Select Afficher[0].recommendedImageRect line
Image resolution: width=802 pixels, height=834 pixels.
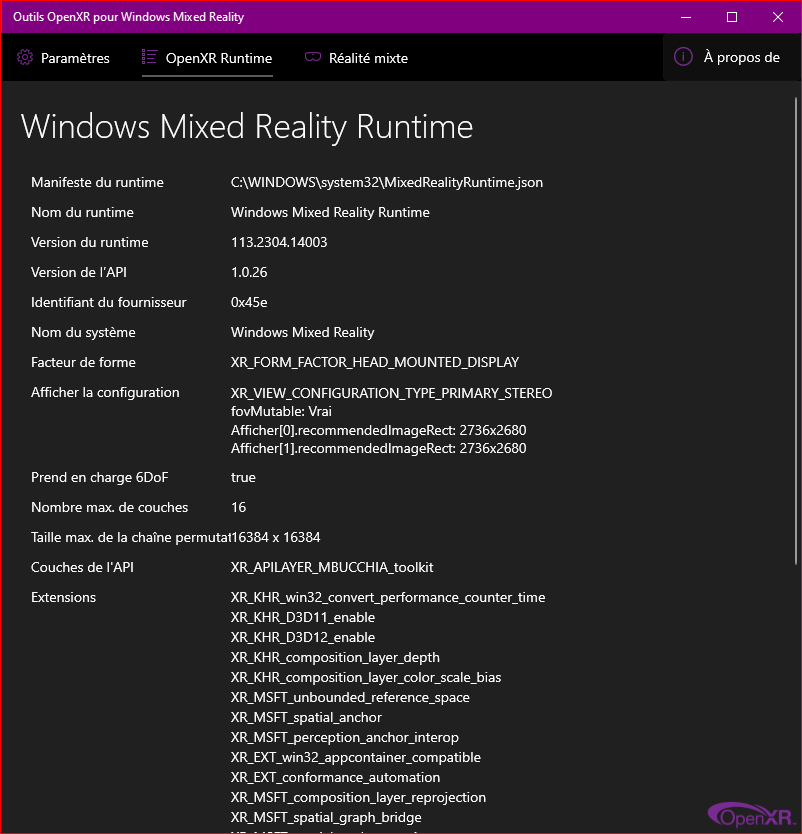coord(378,430)
